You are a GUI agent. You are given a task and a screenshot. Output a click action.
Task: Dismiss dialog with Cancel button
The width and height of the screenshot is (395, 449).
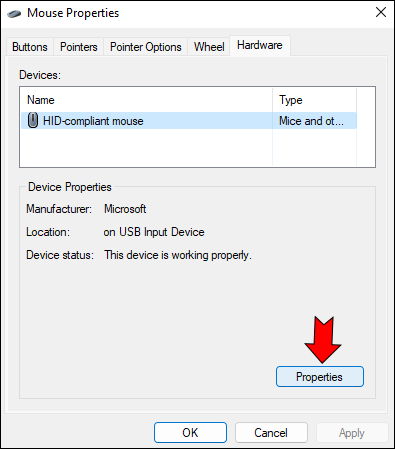pyautogui.click(x=271, y=433)
